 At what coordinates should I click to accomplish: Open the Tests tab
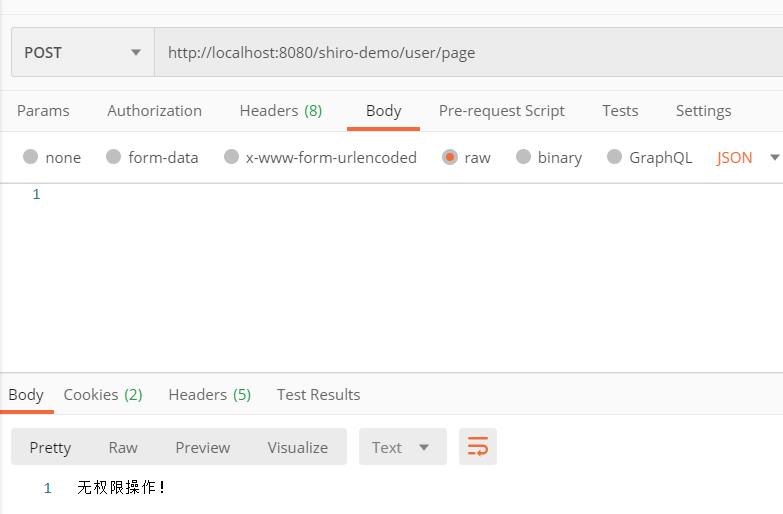tap(620, 111)
